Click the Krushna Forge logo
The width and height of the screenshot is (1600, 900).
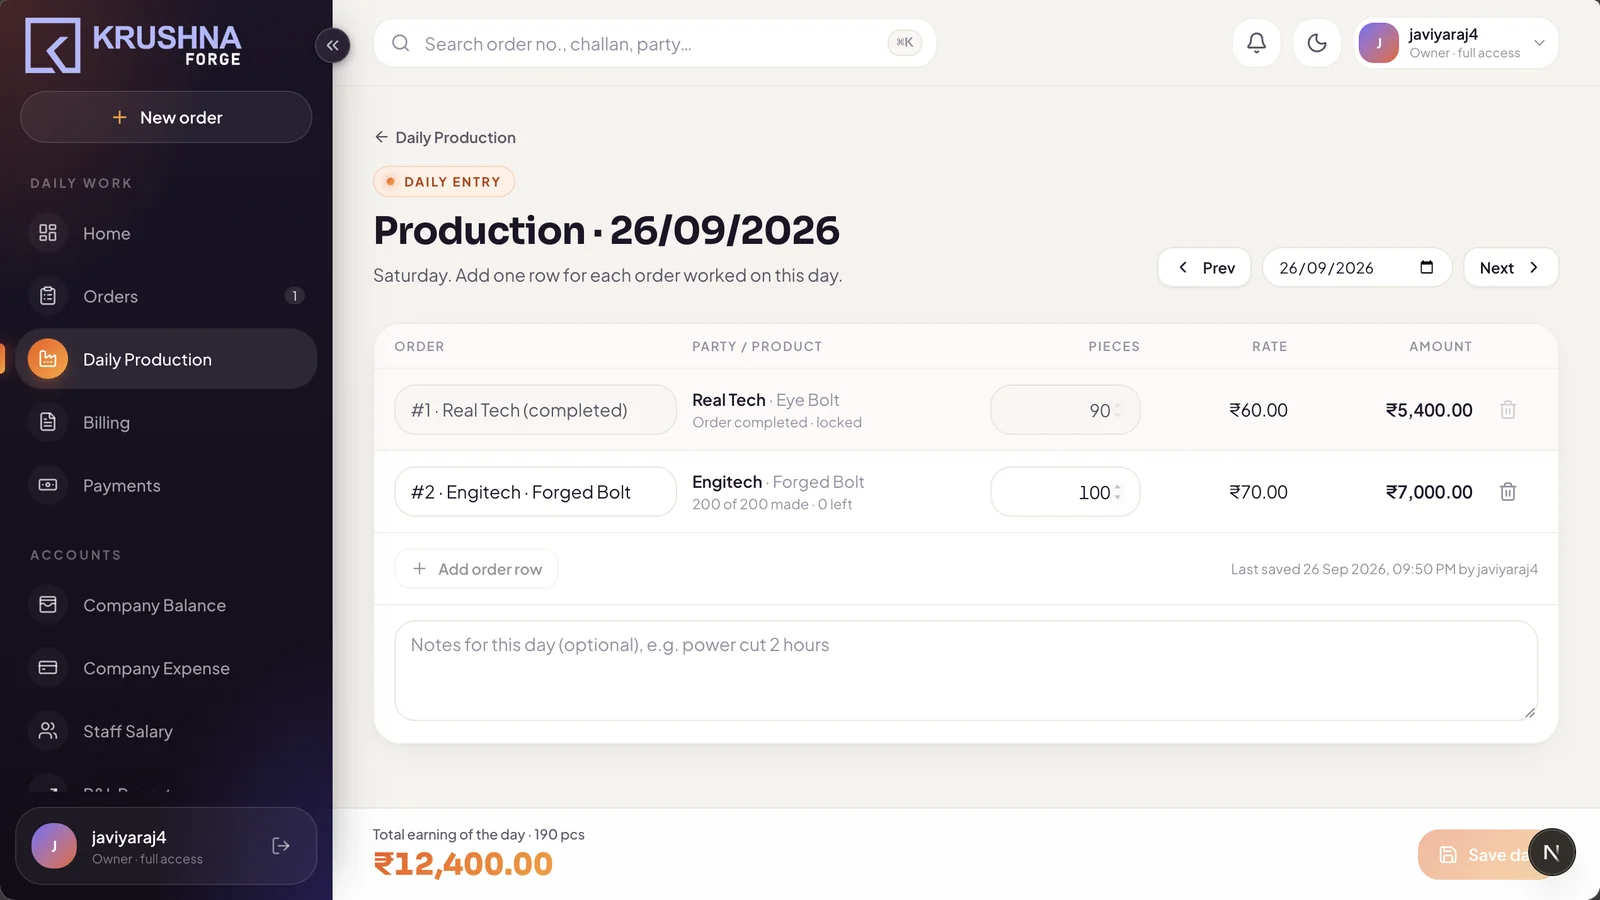point(133,45)
